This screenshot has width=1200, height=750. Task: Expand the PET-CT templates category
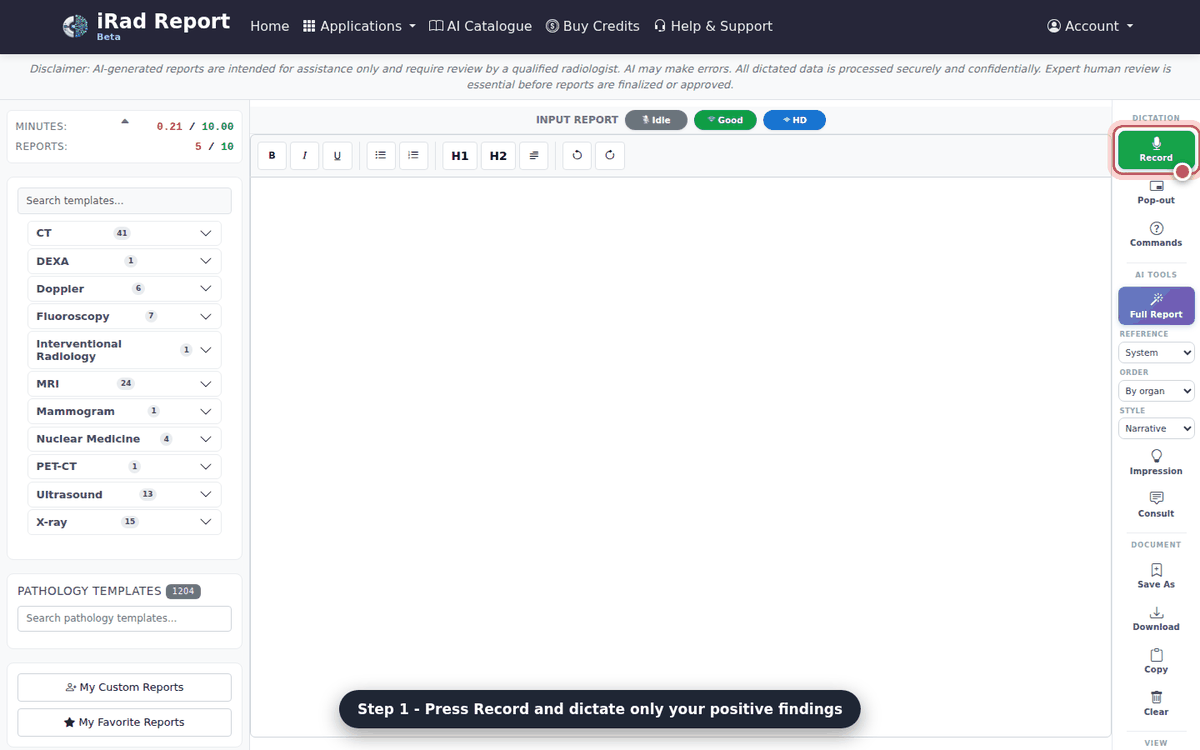124,467
